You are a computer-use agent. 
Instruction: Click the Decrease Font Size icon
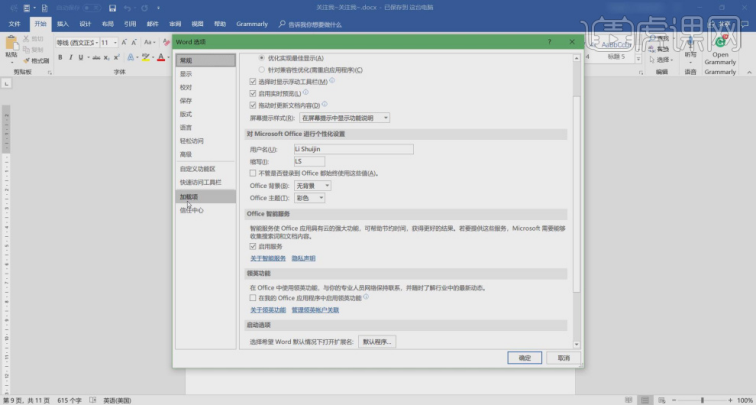(135, 42)
